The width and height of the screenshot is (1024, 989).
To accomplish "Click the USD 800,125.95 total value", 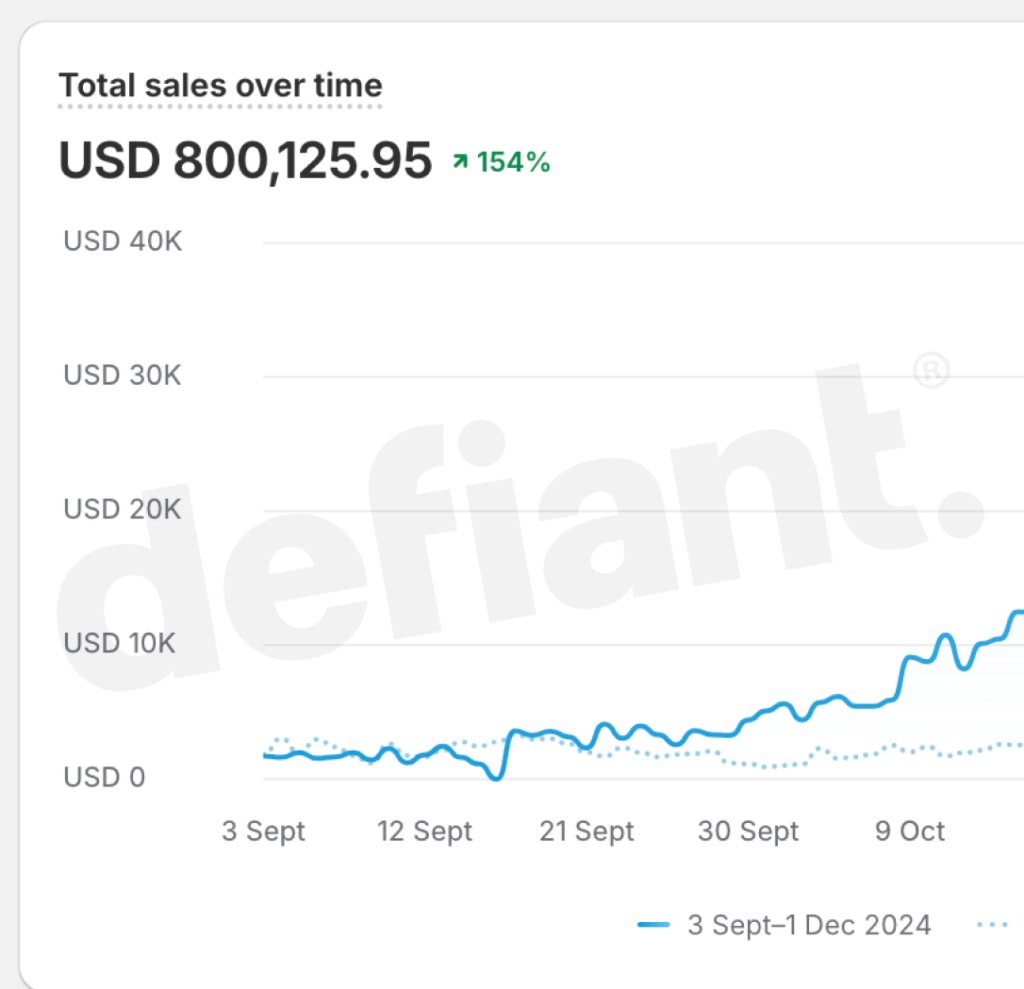I will 245,160.
